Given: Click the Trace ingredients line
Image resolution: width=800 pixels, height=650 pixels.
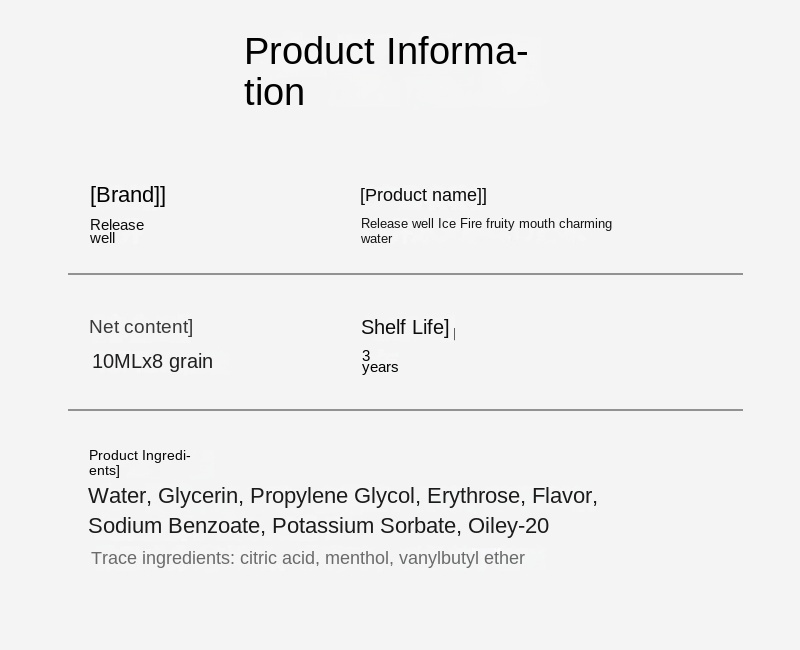Looking at the screenshot, I should click(308, 558).
